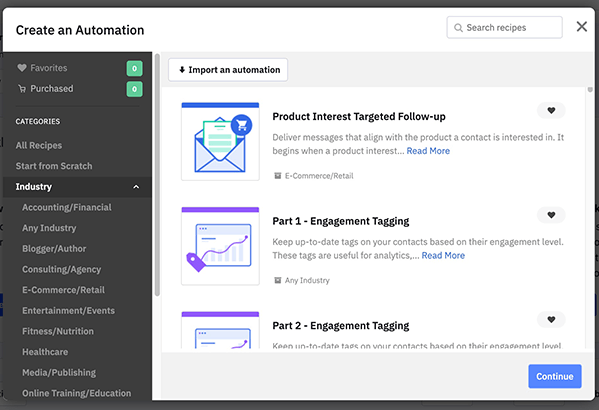Click the search magnifier icon
Viewport: 599px width, 410px height.
tap(458, 28)
